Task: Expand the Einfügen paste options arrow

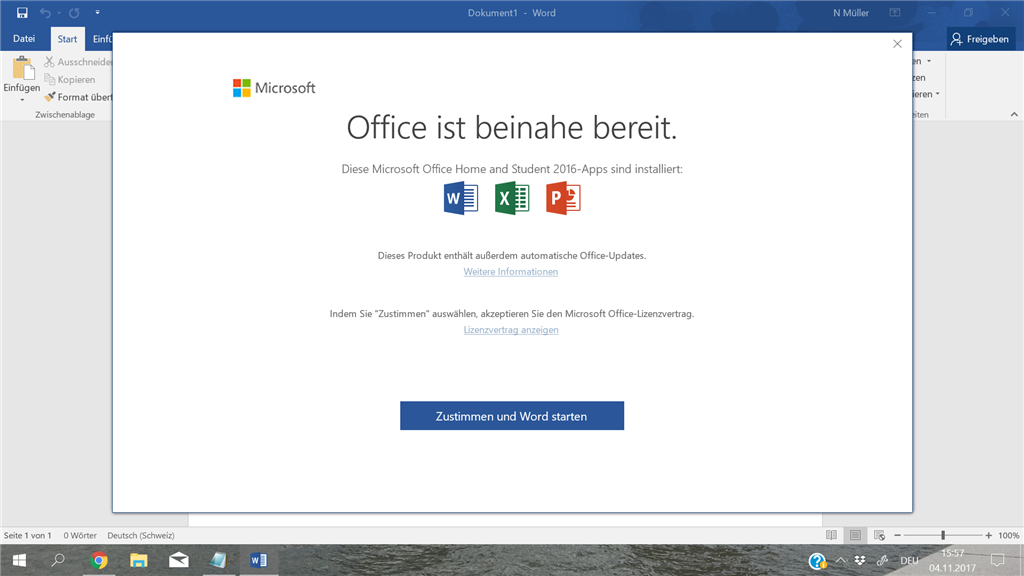Action: pyautogui.click(x=22, y=99)
